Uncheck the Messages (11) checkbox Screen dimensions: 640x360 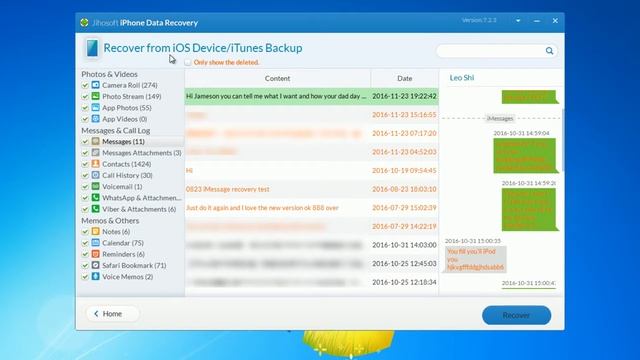click(x=85, y=142)
